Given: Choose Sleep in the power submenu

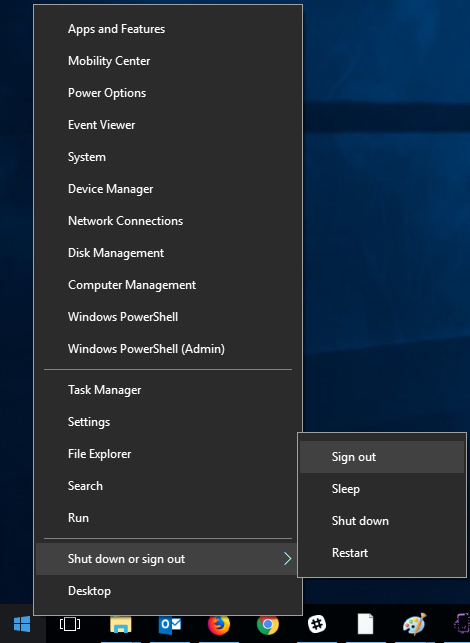Looking at the screenshot, I should pyautogui.click(x=382, y=489).
